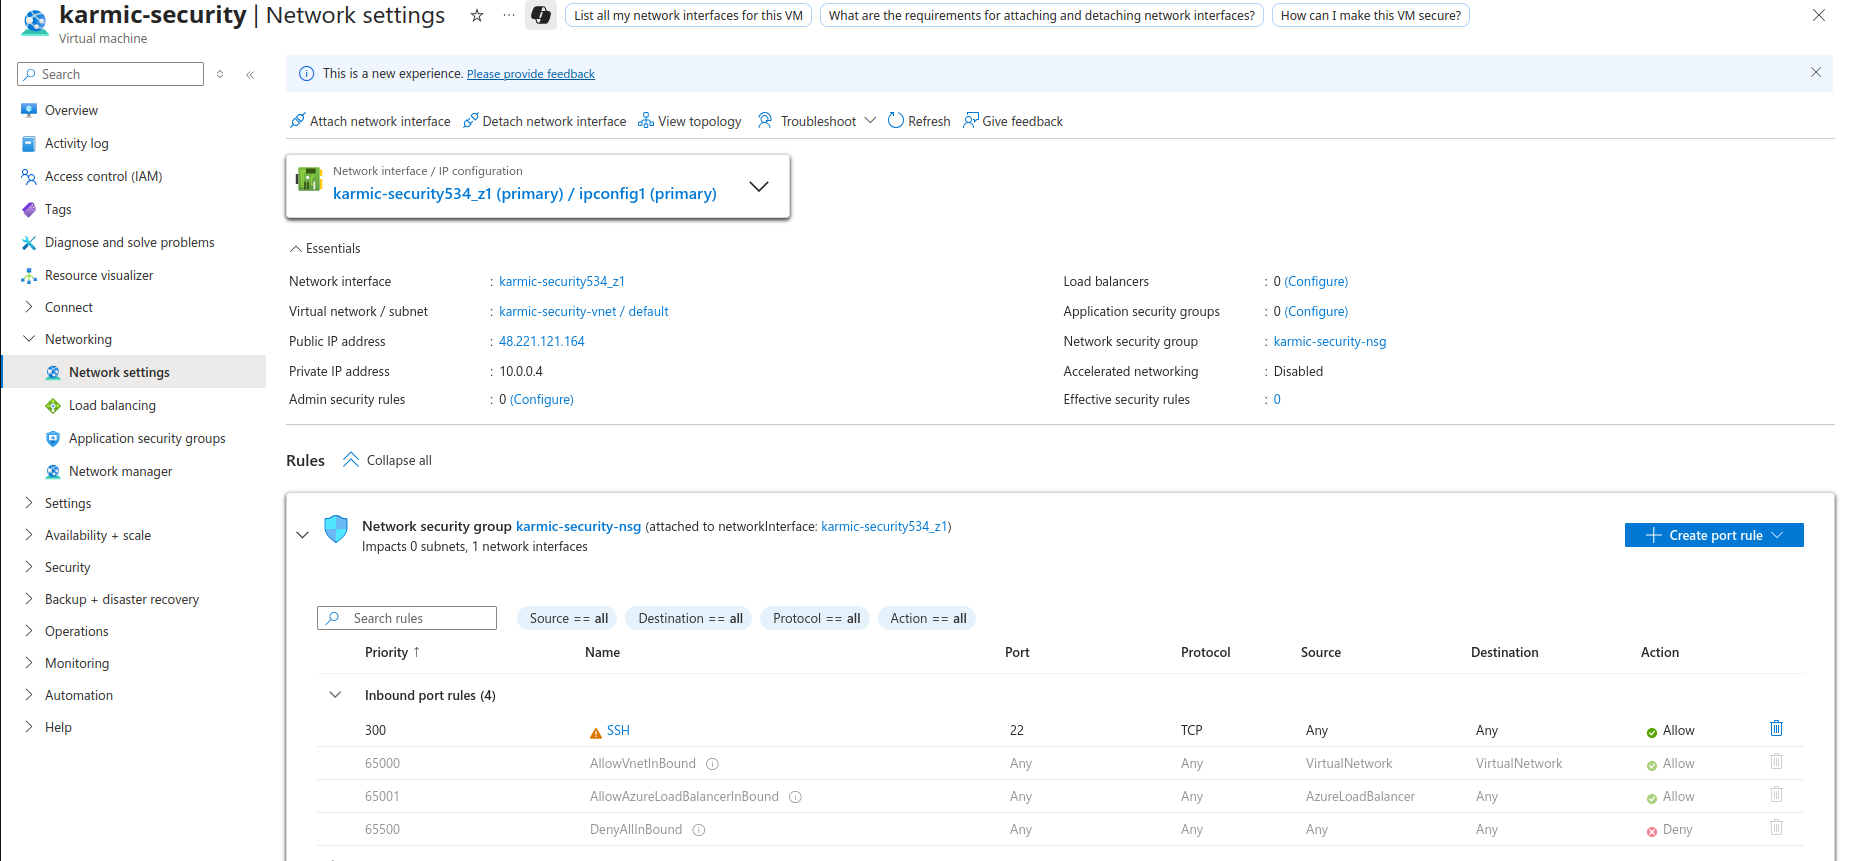Expand the Availability + scale section
Image resolution: width=1851 pixels, height=861 pixels.
click(x=29, y=535)
